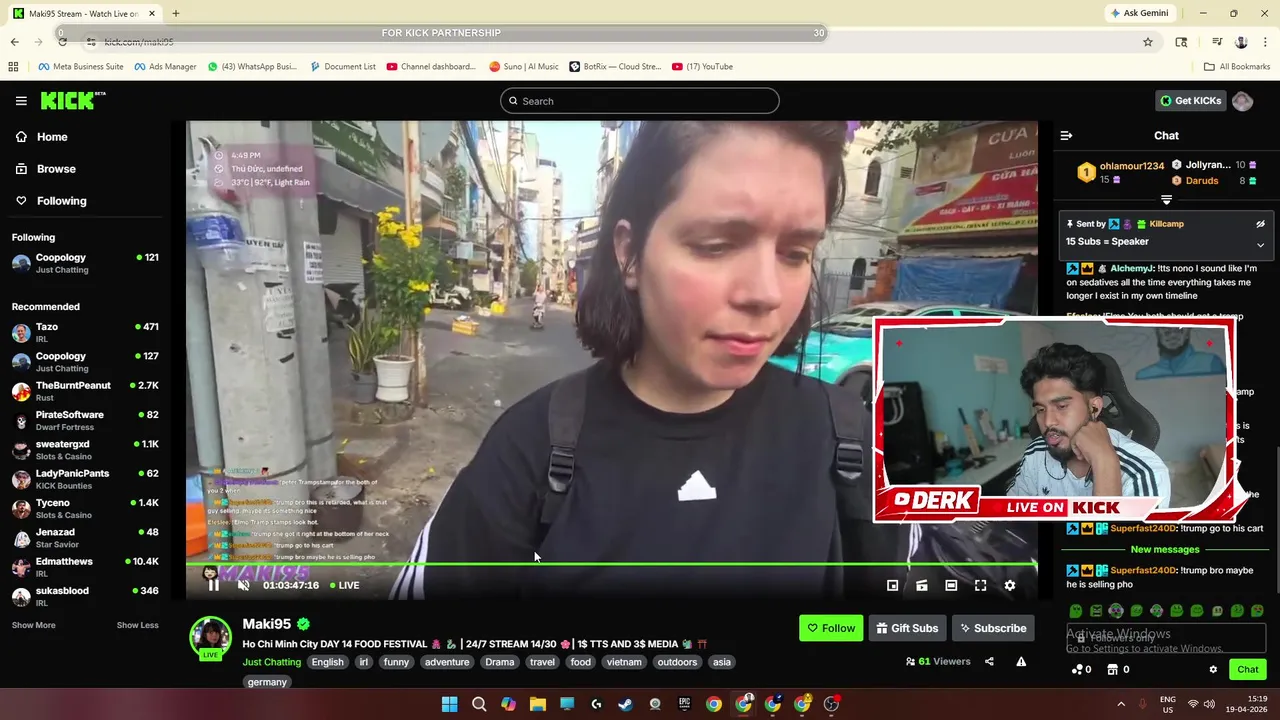Image resolution: width=1280 pixels, height=720 pixels.
Task: Bookmark this page star icon
Action: tap(1148, 42)
